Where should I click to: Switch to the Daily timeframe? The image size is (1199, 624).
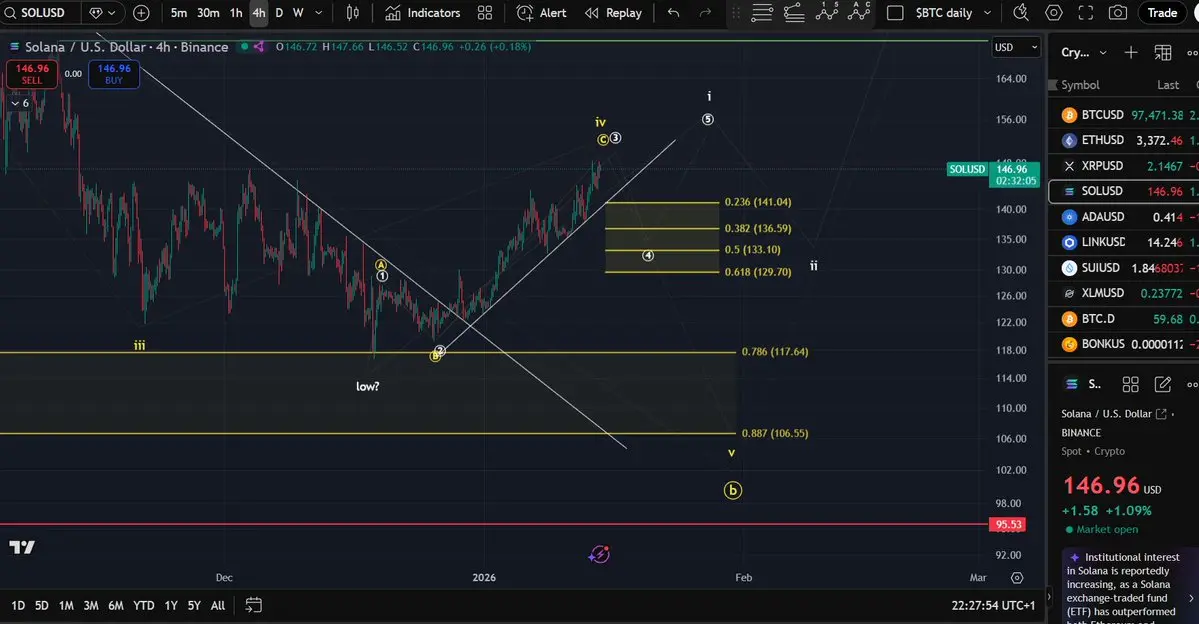279,13
